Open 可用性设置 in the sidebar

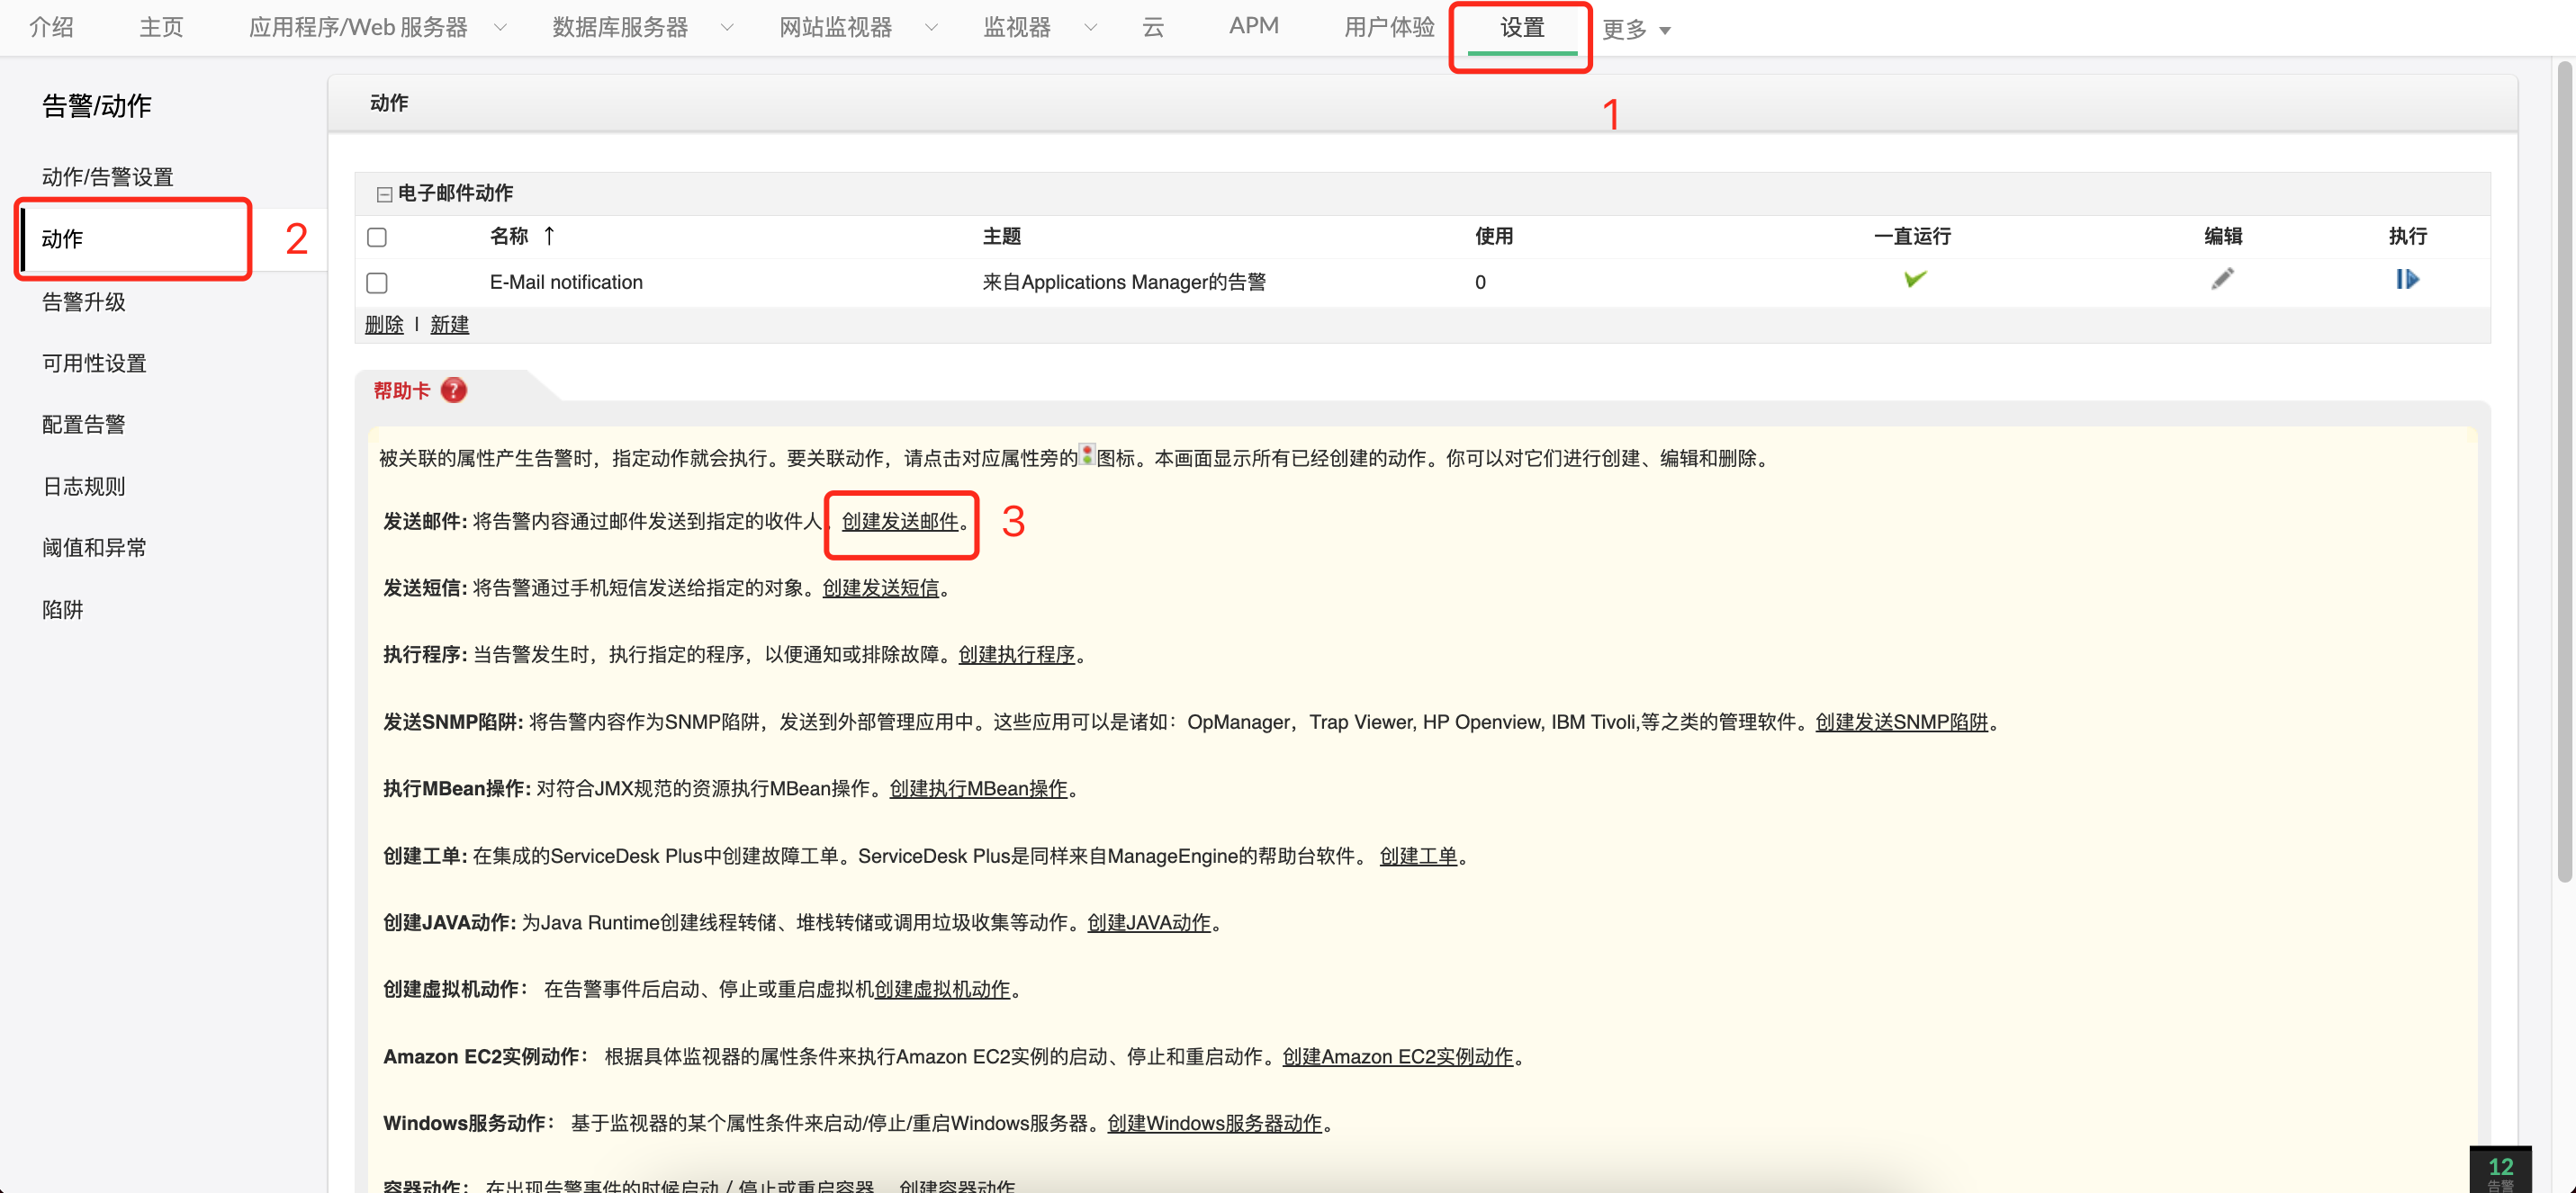[x=94, y=363]
